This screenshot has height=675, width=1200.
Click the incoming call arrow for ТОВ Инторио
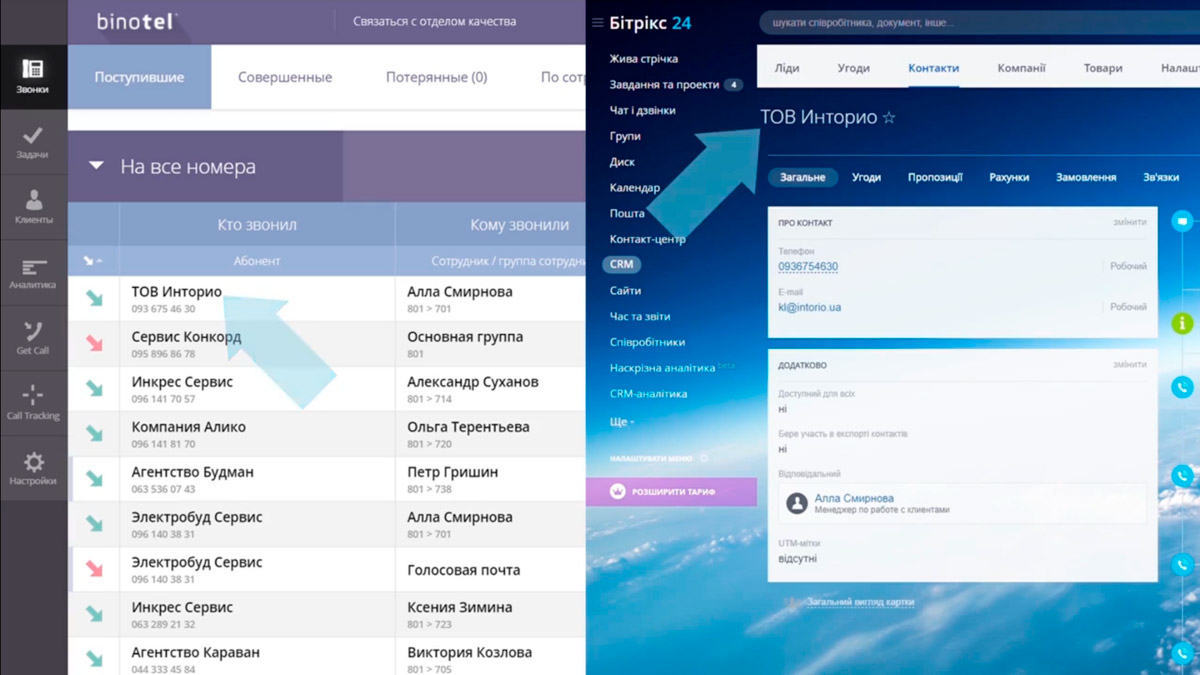94,298
